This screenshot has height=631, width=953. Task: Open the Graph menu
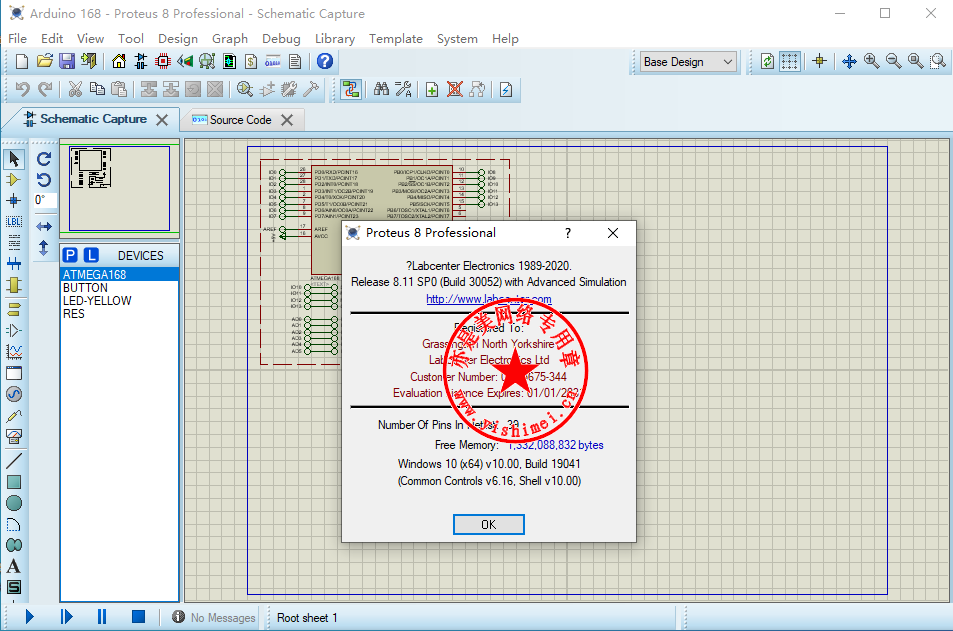click(230, 38)
